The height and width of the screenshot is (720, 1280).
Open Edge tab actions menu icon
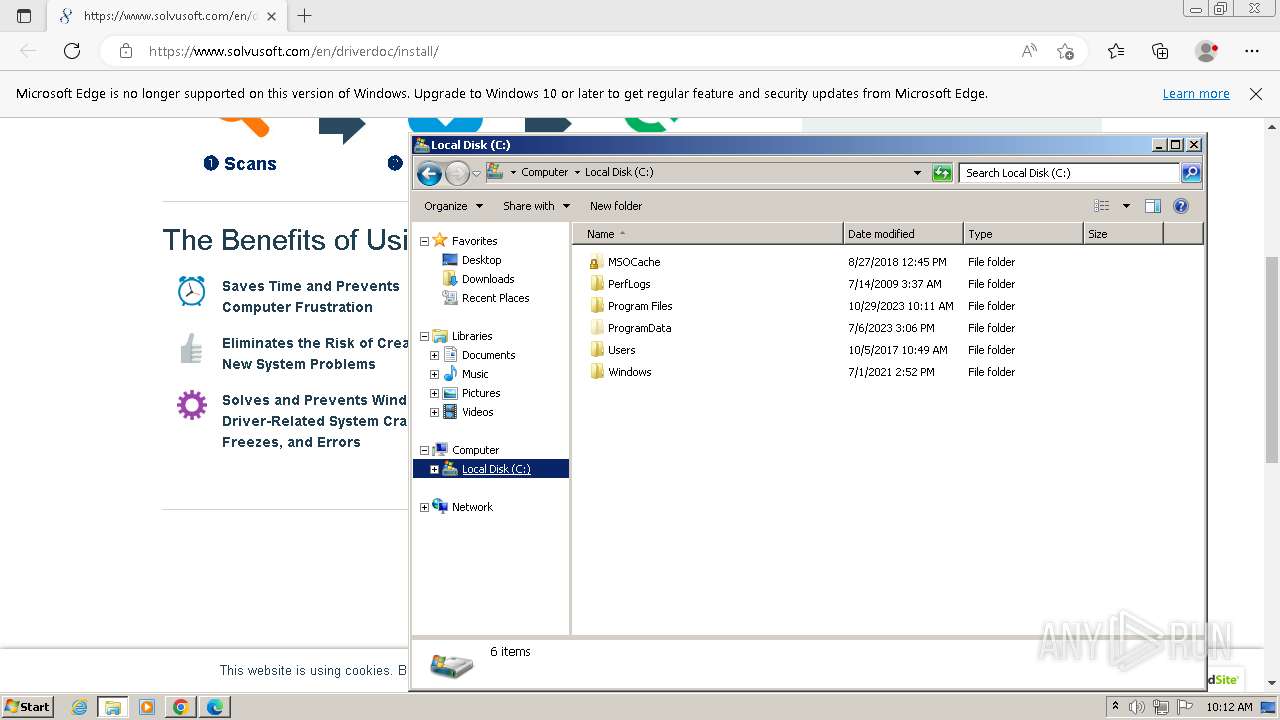tap(24, 16)
